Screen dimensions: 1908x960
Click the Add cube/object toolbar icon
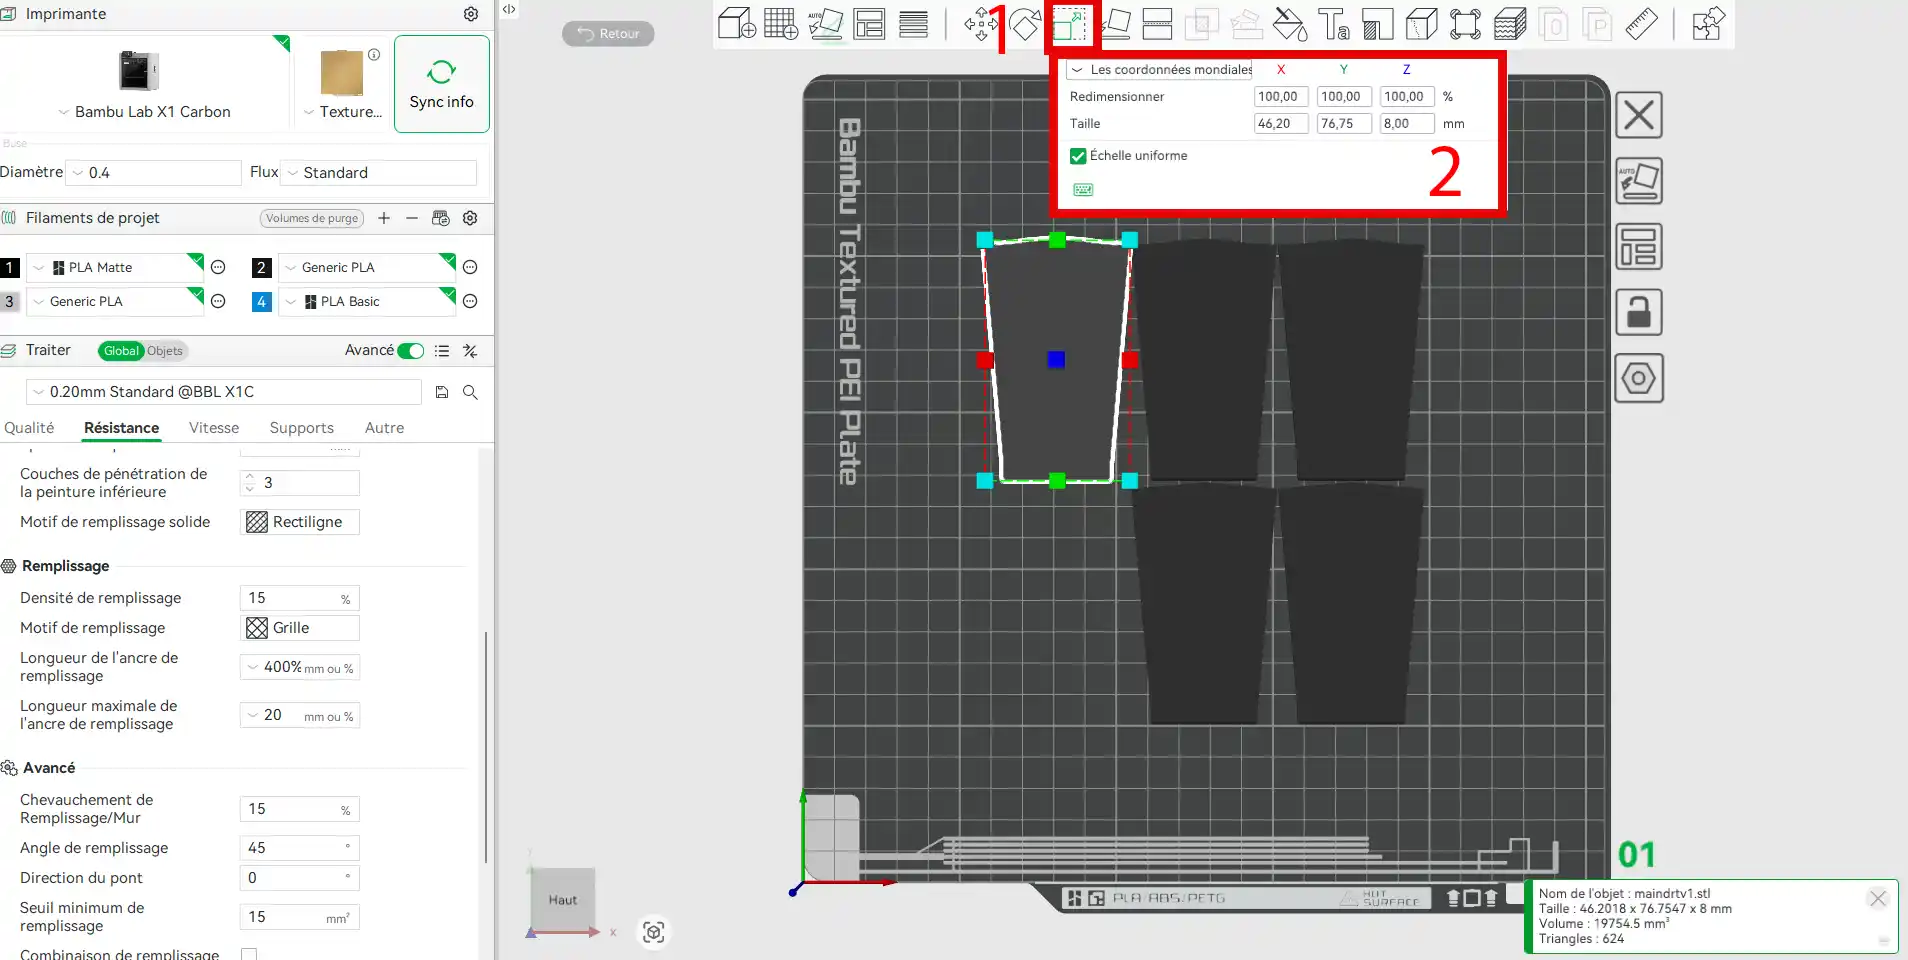[737, 23]
